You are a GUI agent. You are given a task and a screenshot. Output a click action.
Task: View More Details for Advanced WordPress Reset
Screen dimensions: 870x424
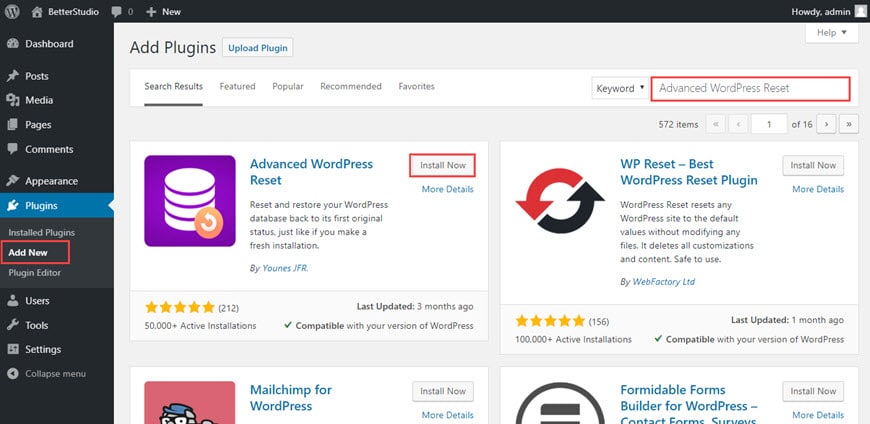coord(448,189)
